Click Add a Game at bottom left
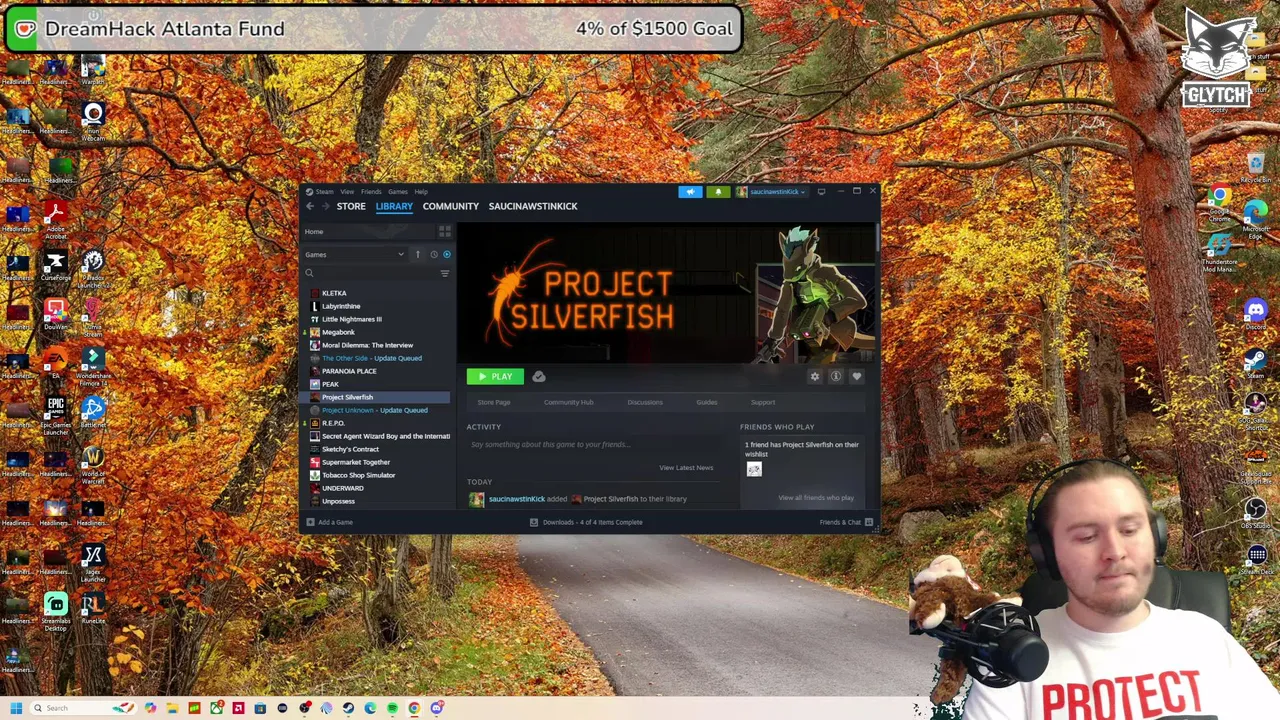Image resolution: width=1280 pixels, height=720 pixels. [330, 522]
